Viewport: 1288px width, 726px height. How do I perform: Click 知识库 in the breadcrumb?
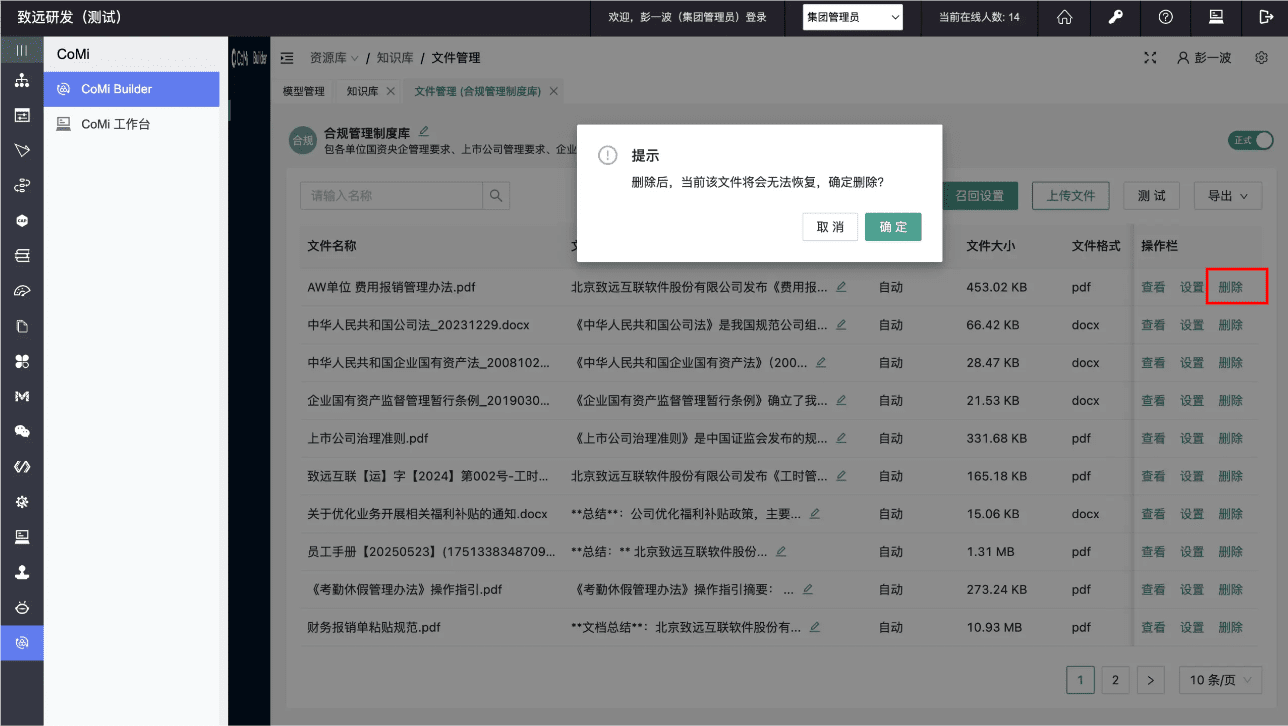(395, 58)
